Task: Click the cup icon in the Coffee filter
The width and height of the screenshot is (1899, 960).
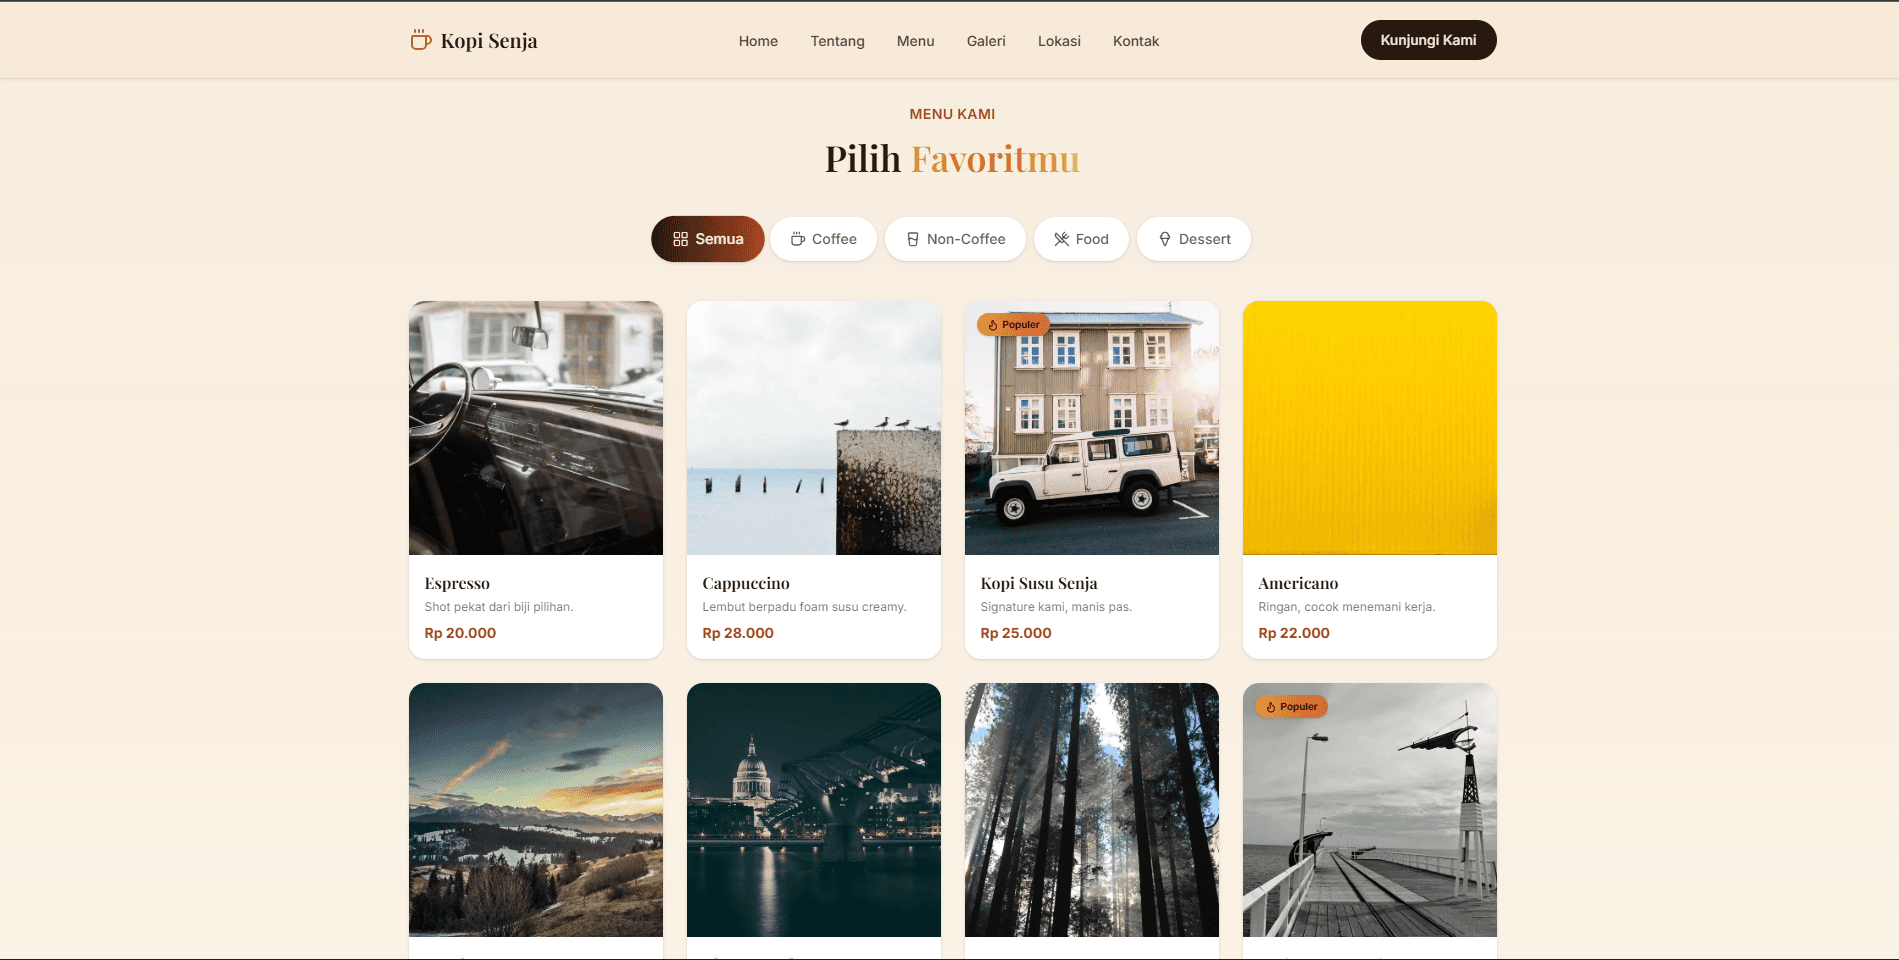Action: [797, 239]
